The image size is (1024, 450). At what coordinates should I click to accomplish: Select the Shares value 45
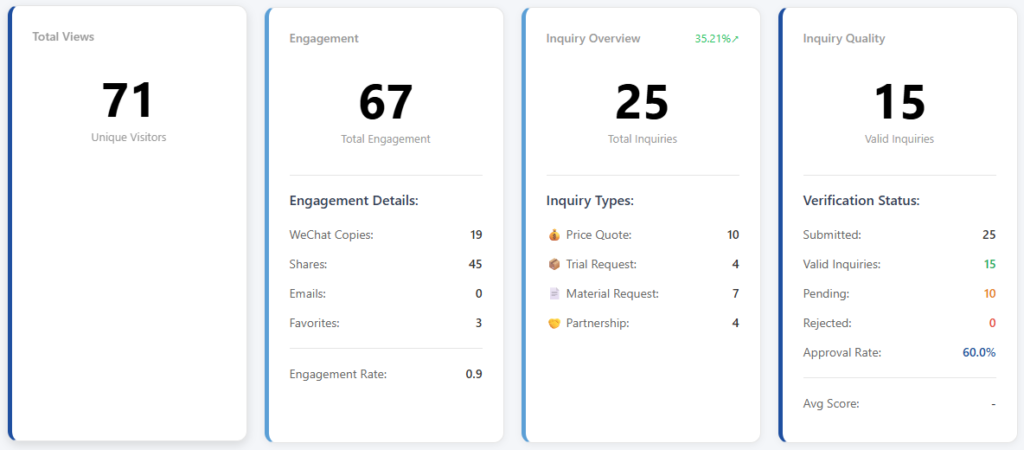click(x=475, y=264)
